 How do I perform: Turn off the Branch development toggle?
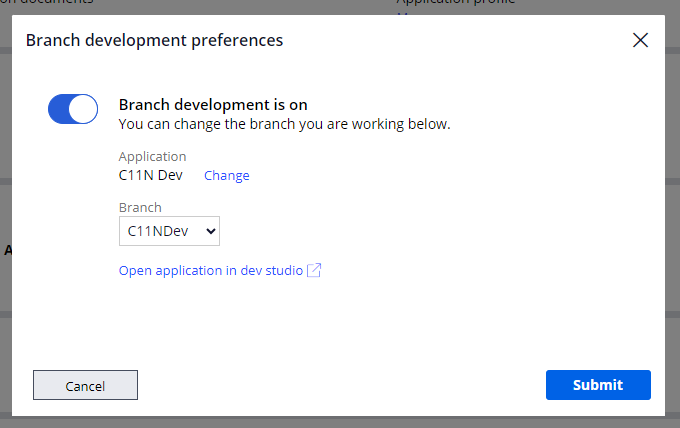point(73,109)
